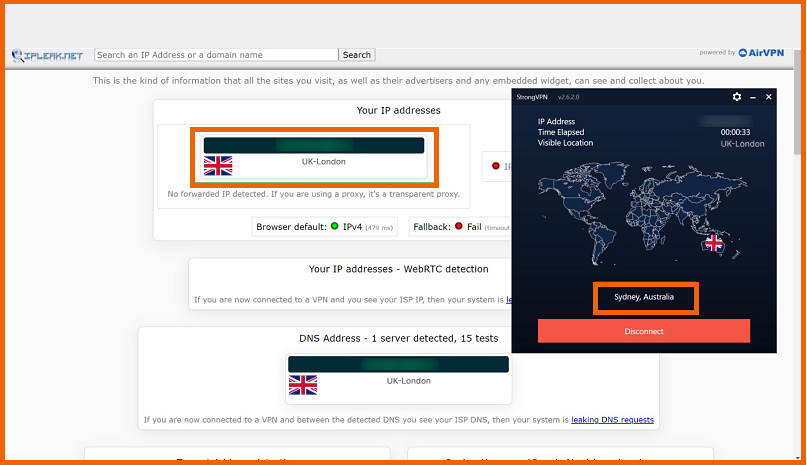
Task: Click UK flag in IP addresses box
Action: (x=218, y=166)
